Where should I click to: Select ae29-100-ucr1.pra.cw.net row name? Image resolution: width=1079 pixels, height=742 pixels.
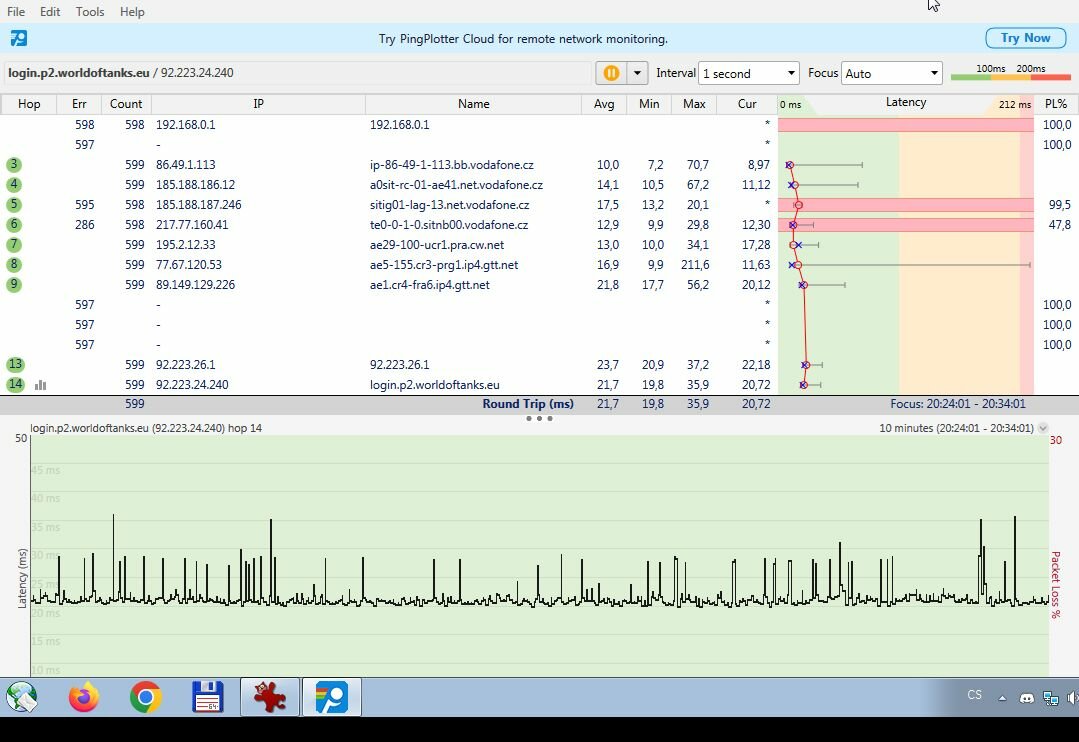(x=437, y=244)
